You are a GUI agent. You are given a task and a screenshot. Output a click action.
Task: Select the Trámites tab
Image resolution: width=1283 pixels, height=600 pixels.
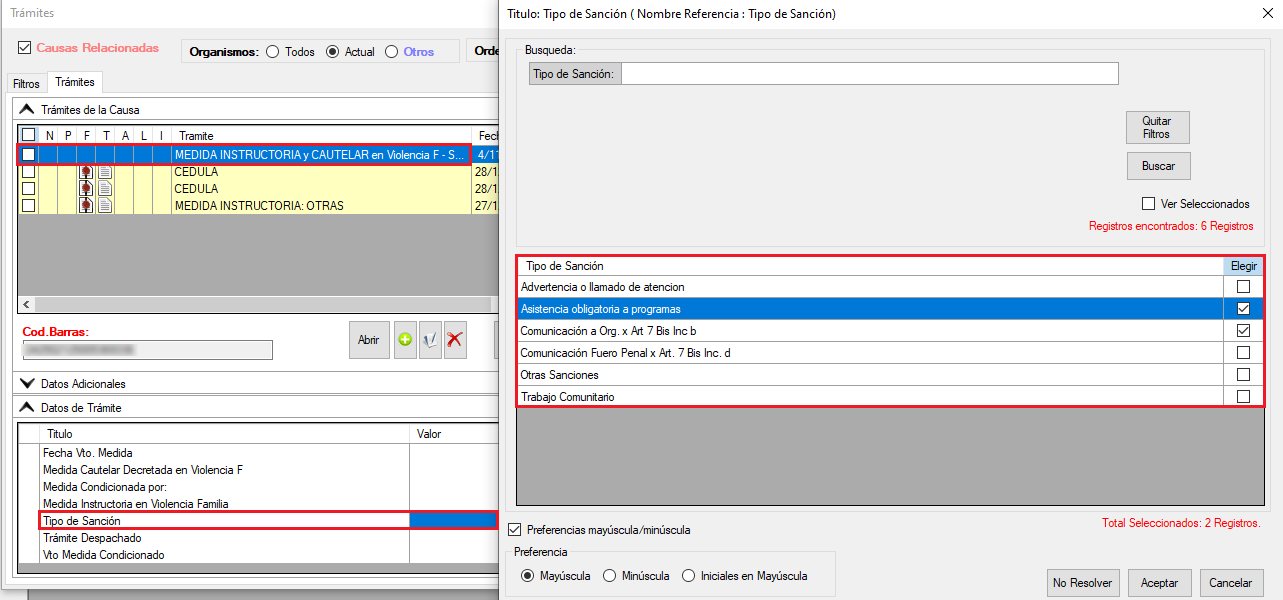(x=75, y=82)
